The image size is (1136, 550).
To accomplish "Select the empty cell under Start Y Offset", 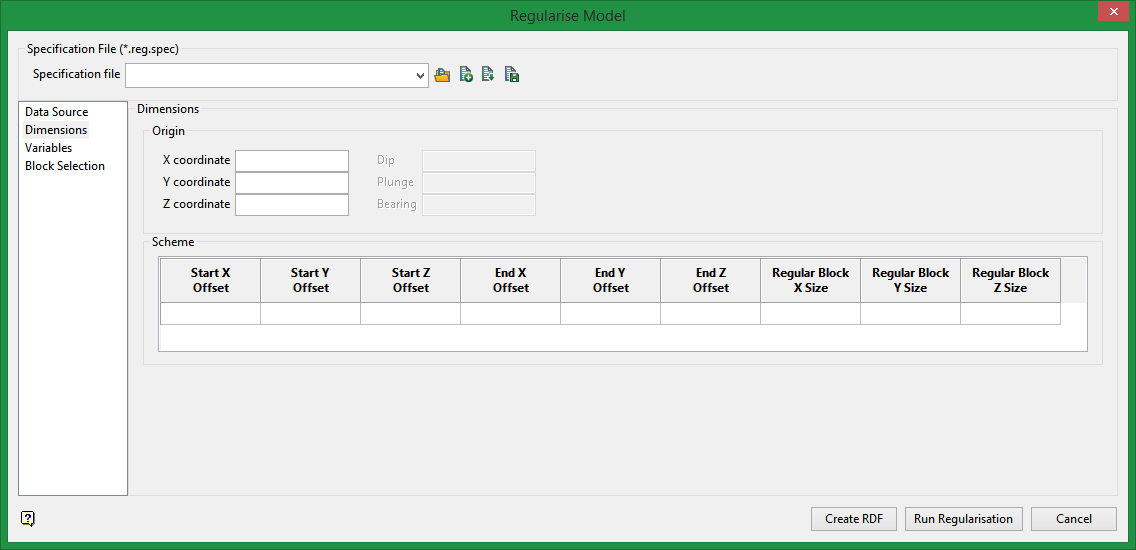I will coord(310,314).
